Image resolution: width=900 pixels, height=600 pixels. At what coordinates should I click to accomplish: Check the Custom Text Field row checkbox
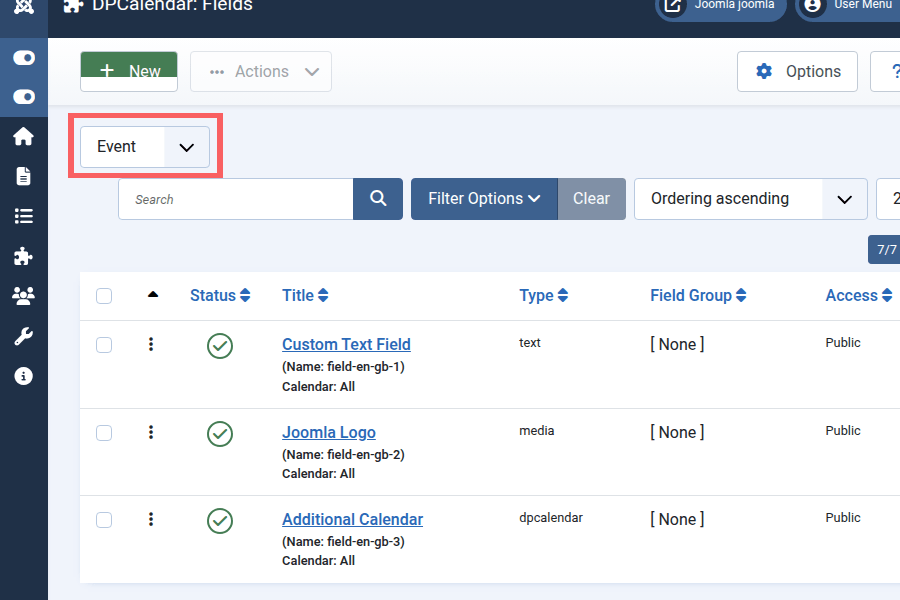click(104, 345)
